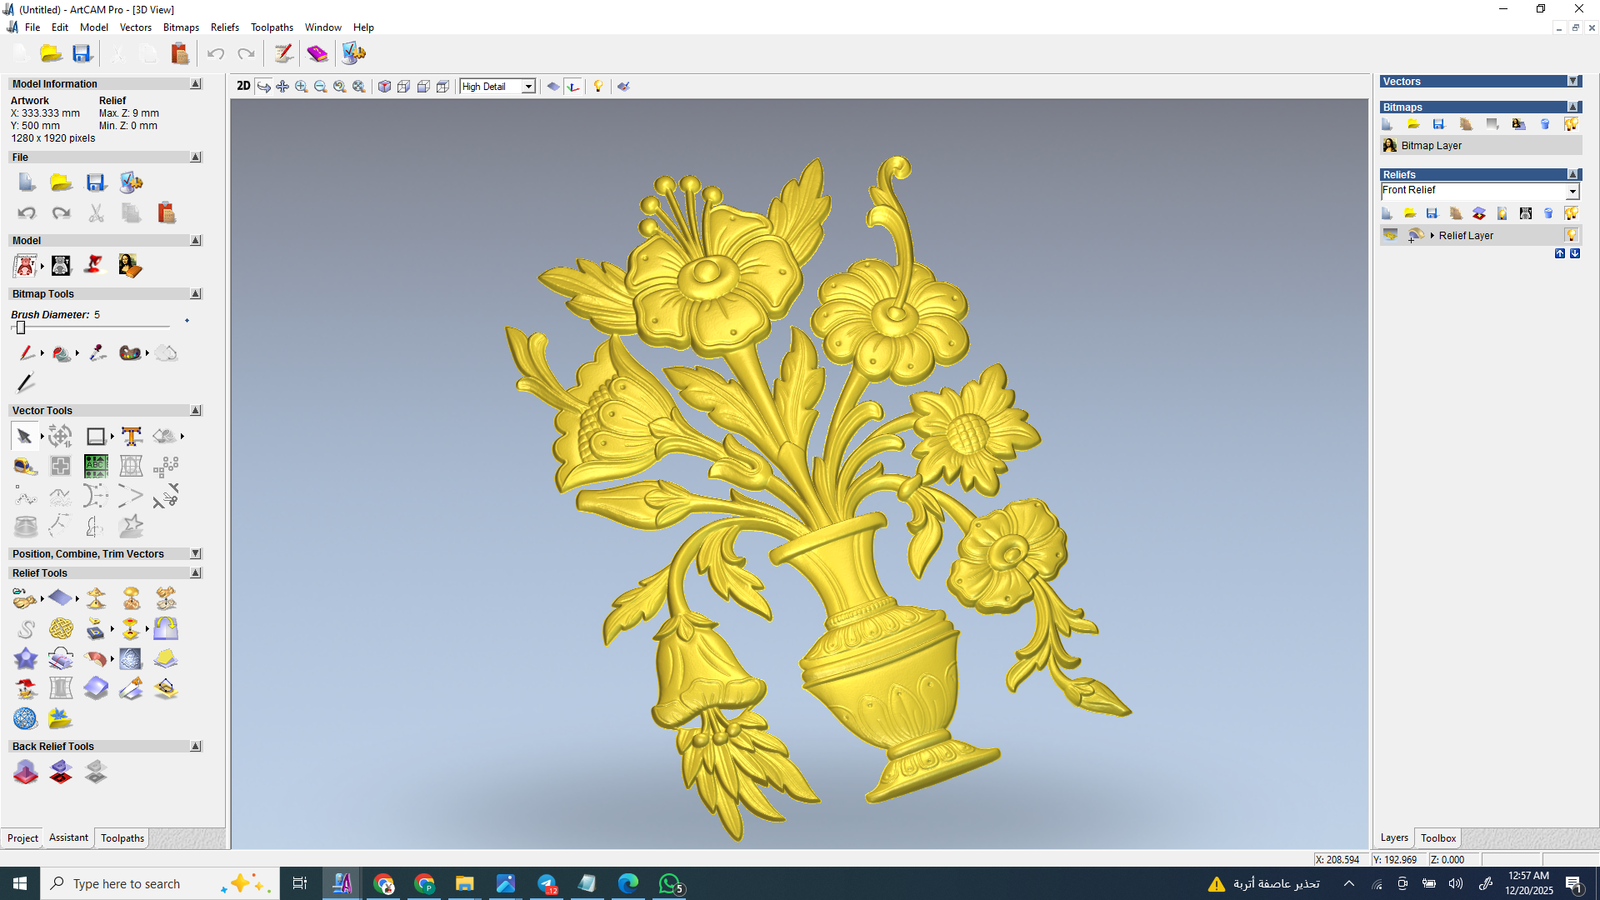The height and width of the screenshot is (900, 1600).
Task: Select the Create Vector Text tool
Action: pyautogui.click(x=131, y=436)
